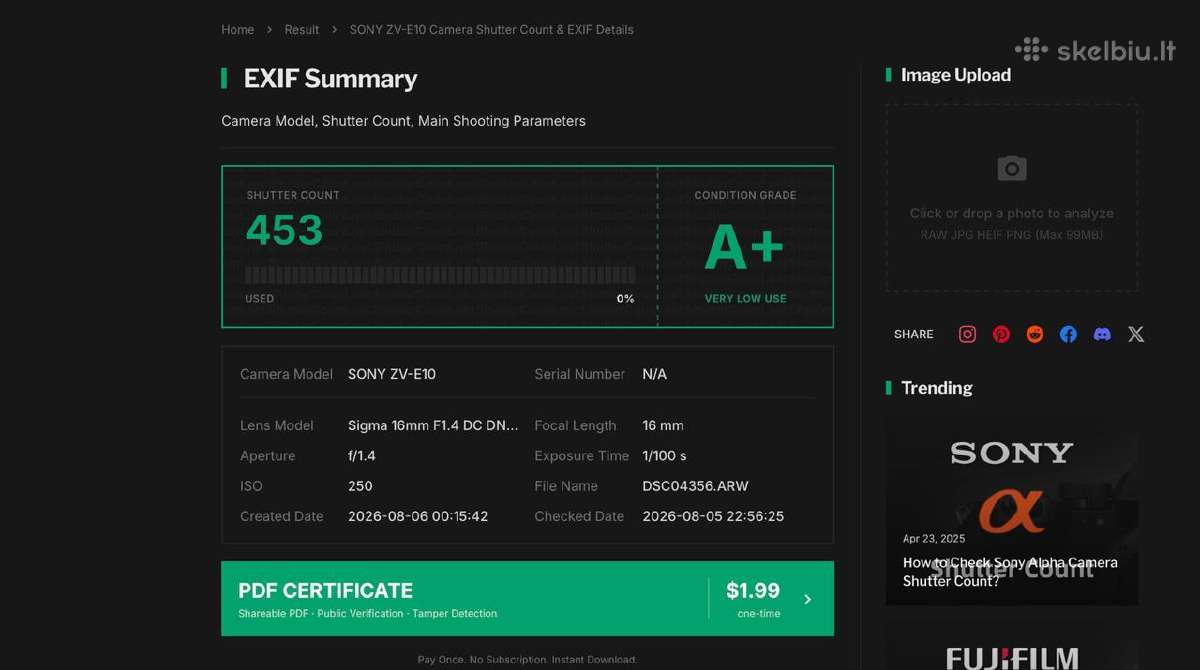Select focal length value 16 mm
This screenshot has height=670, width=1200.
coord(663,425)
